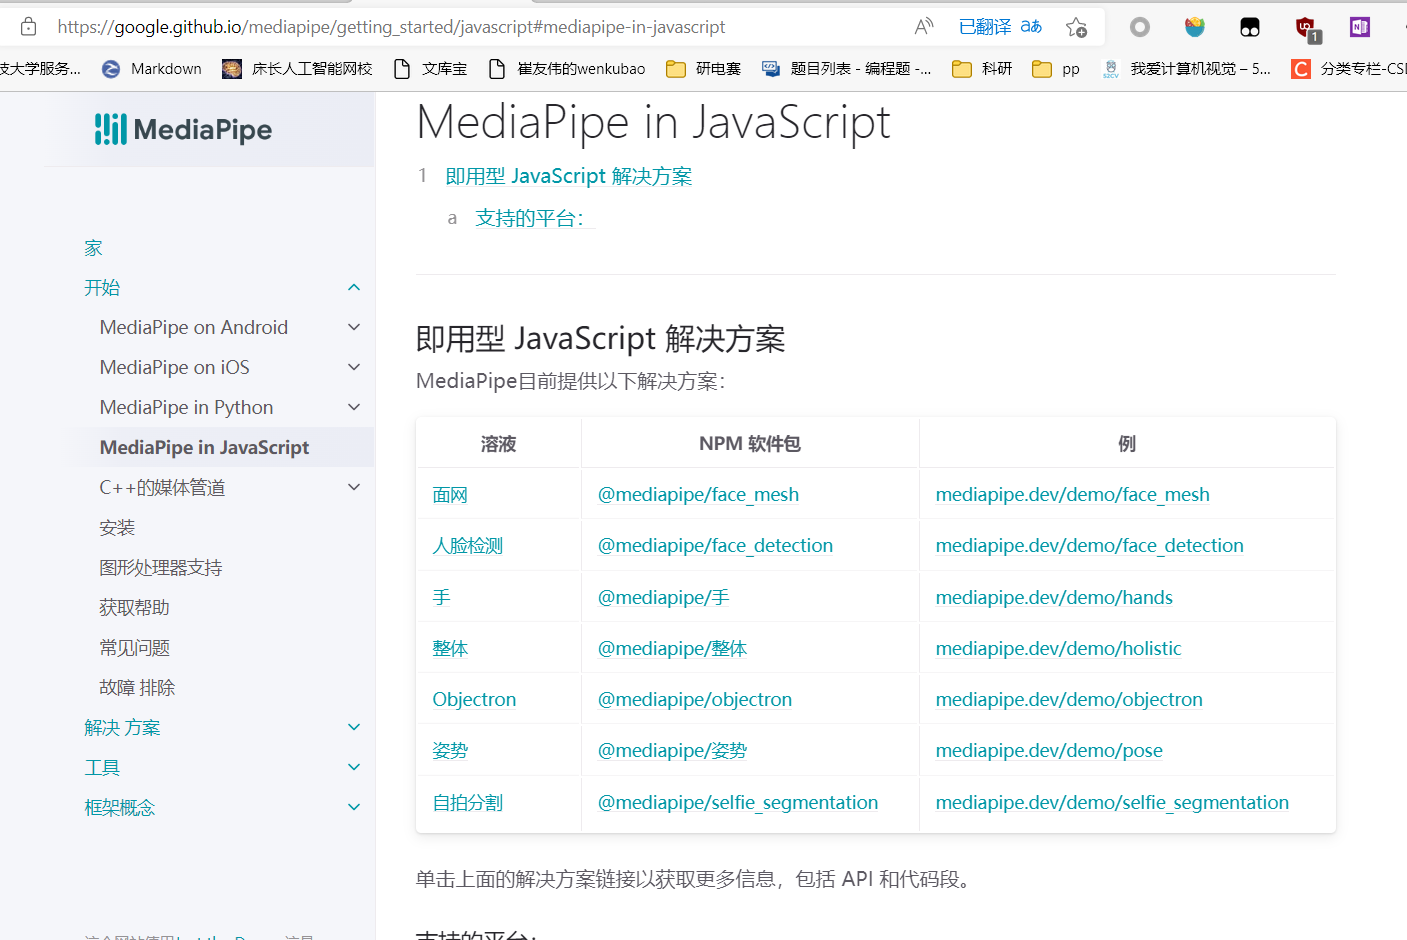Screen dimensions: 1407x940
Task: Click the page info icon left of the address bar
Action: point(27,27)
